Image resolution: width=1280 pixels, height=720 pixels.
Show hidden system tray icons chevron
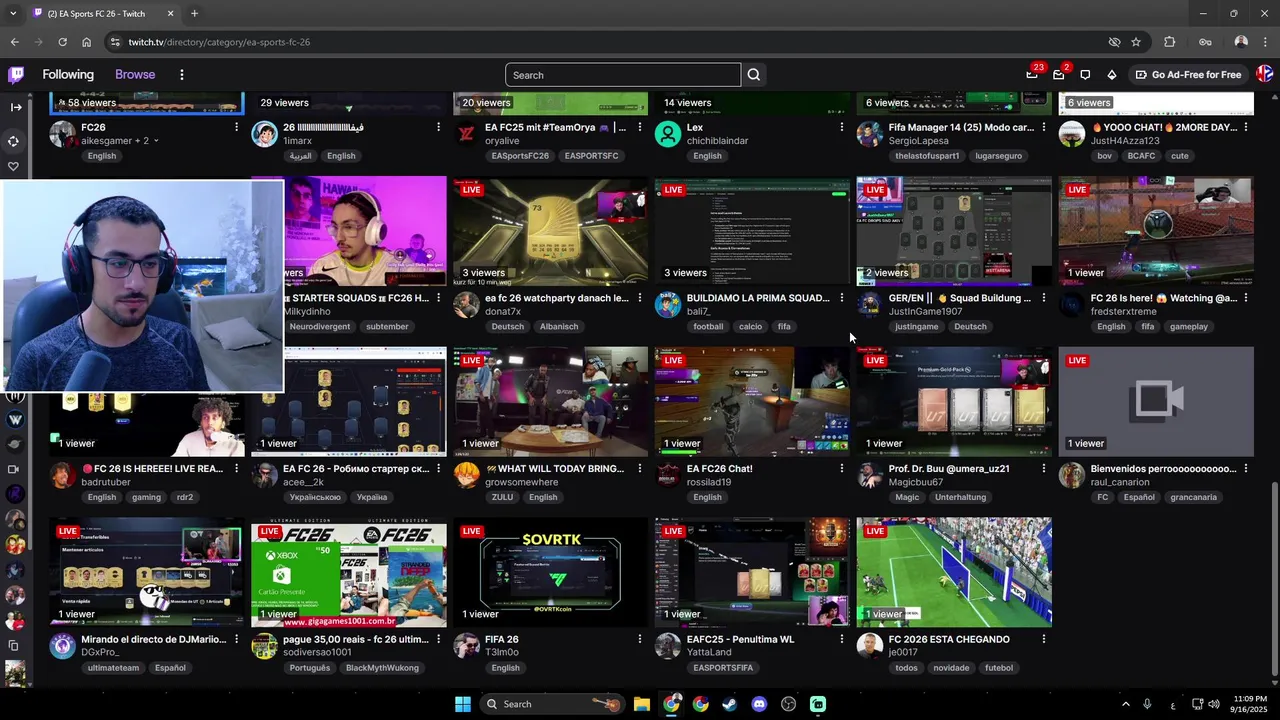[x=1126, y=704]
